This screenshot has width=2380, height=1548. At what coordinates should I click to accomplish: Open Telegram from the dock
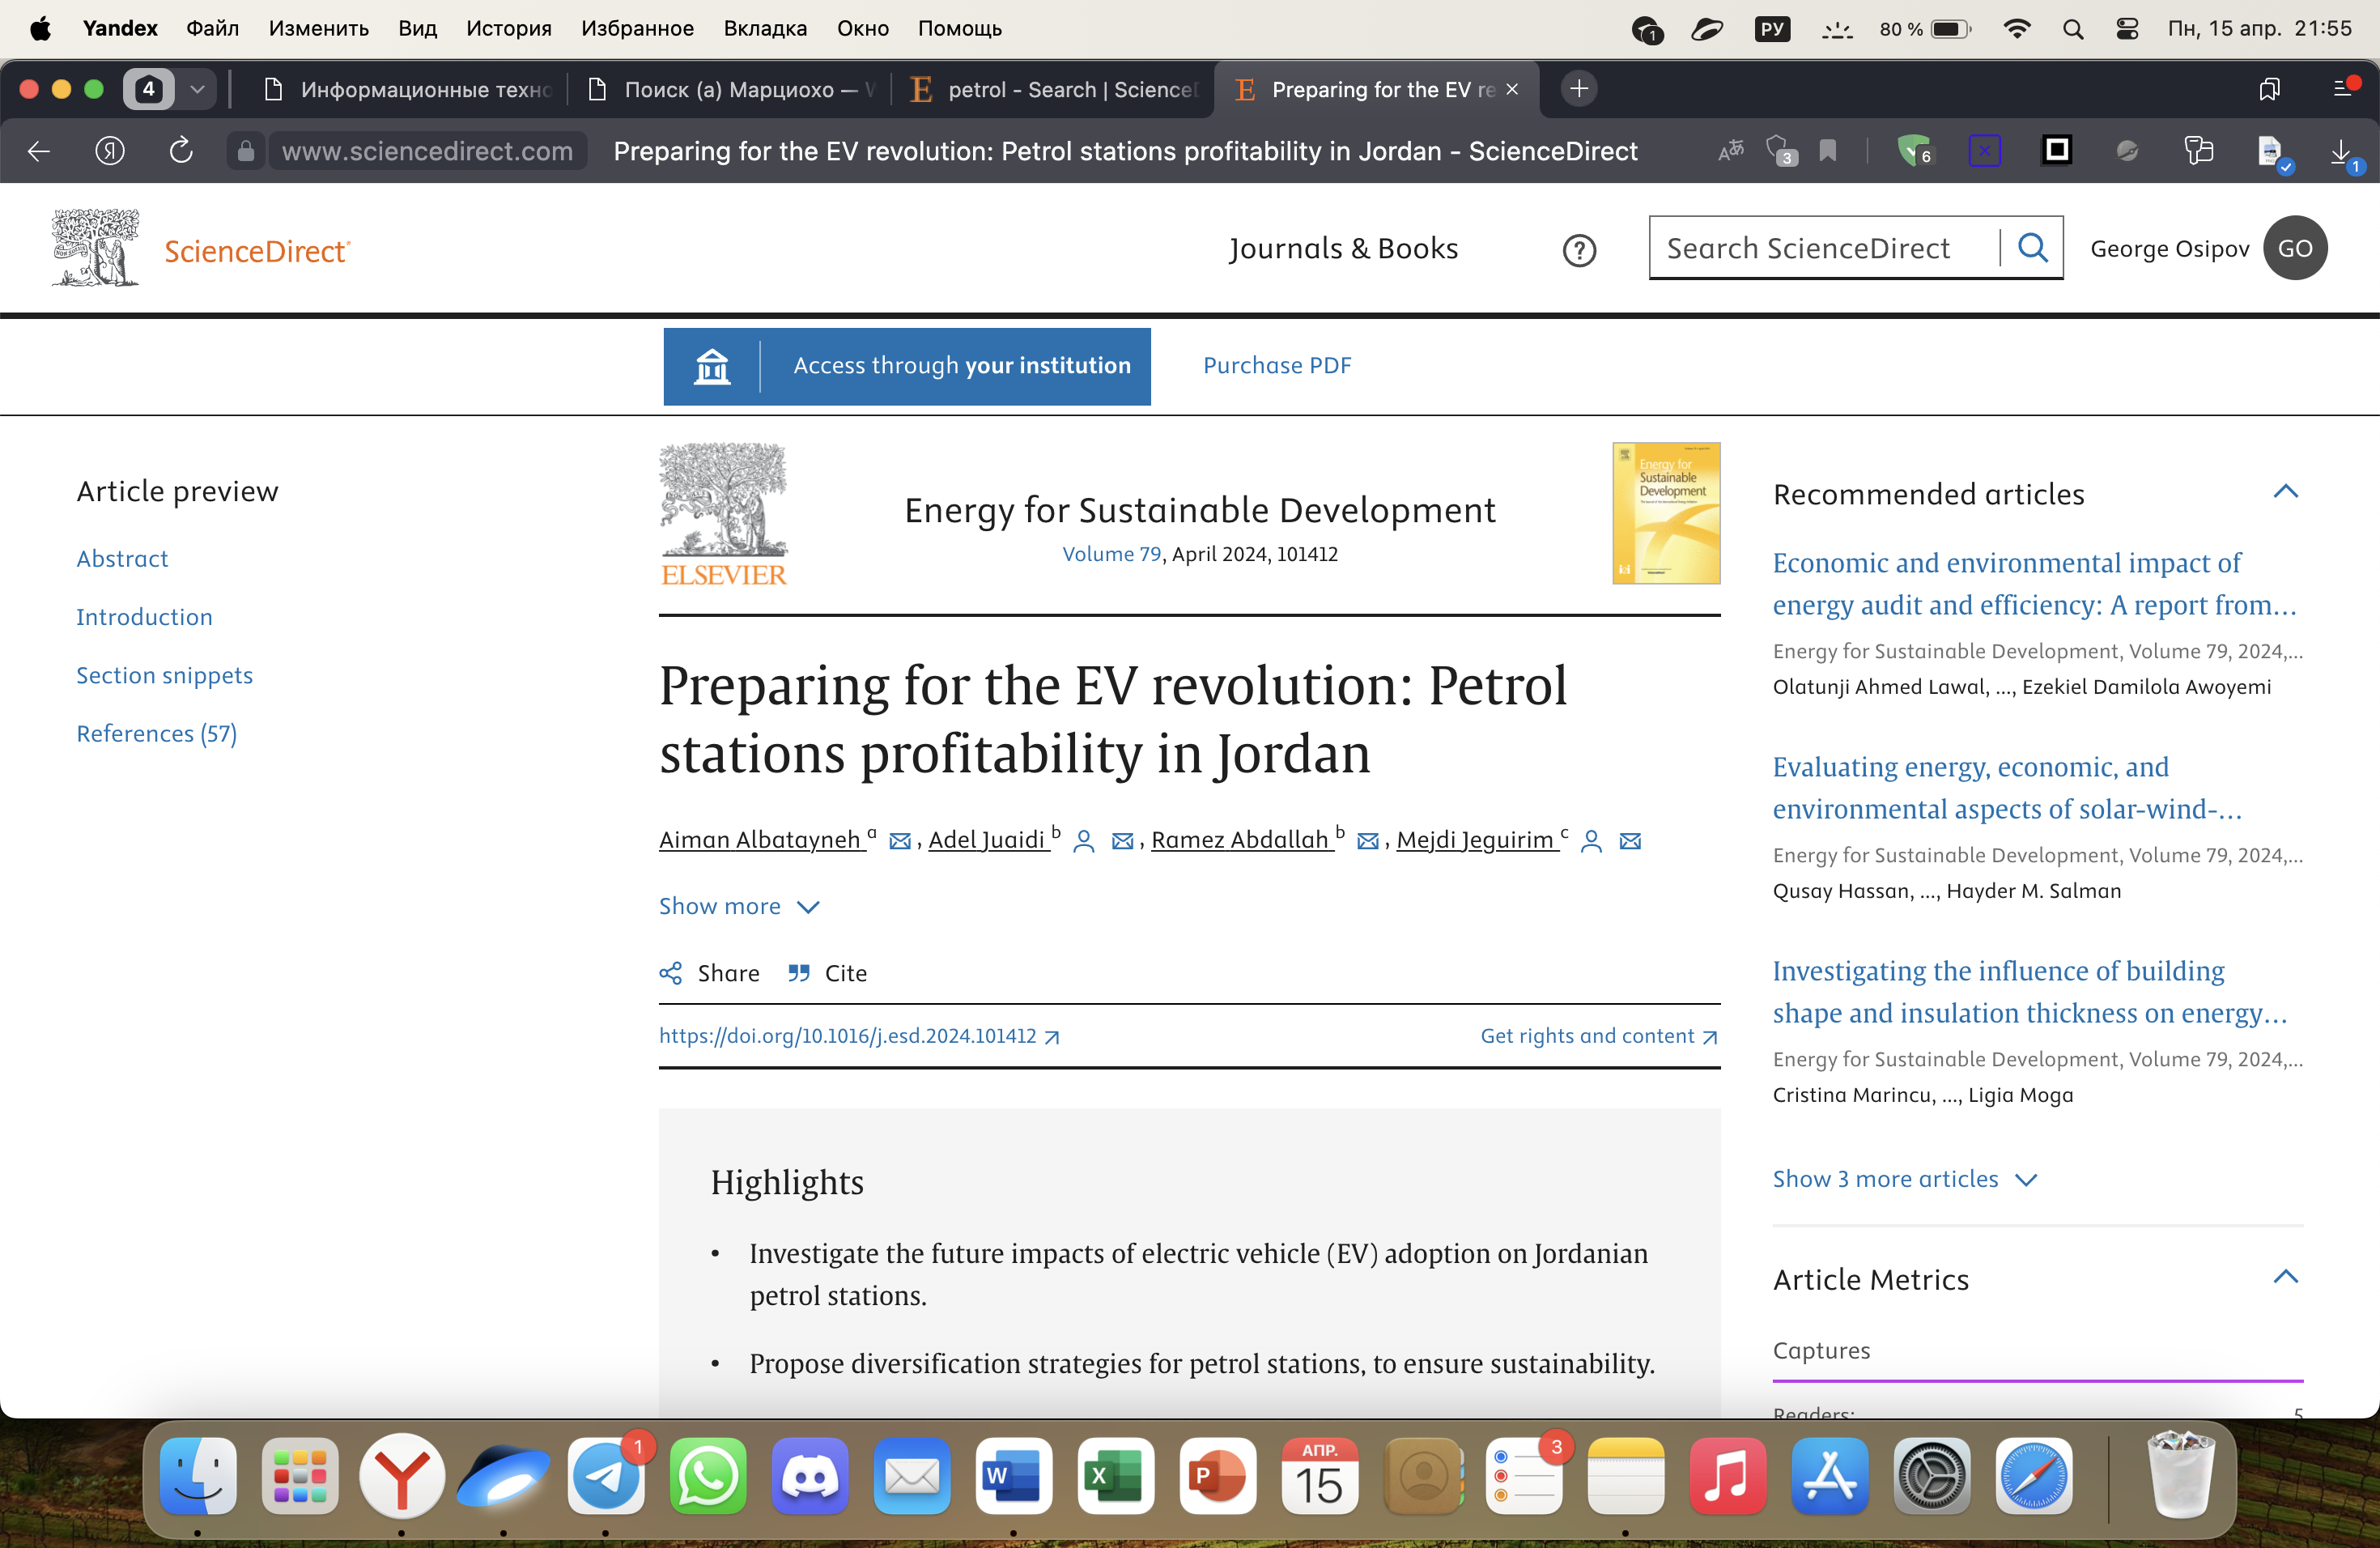coord(606,1476)
